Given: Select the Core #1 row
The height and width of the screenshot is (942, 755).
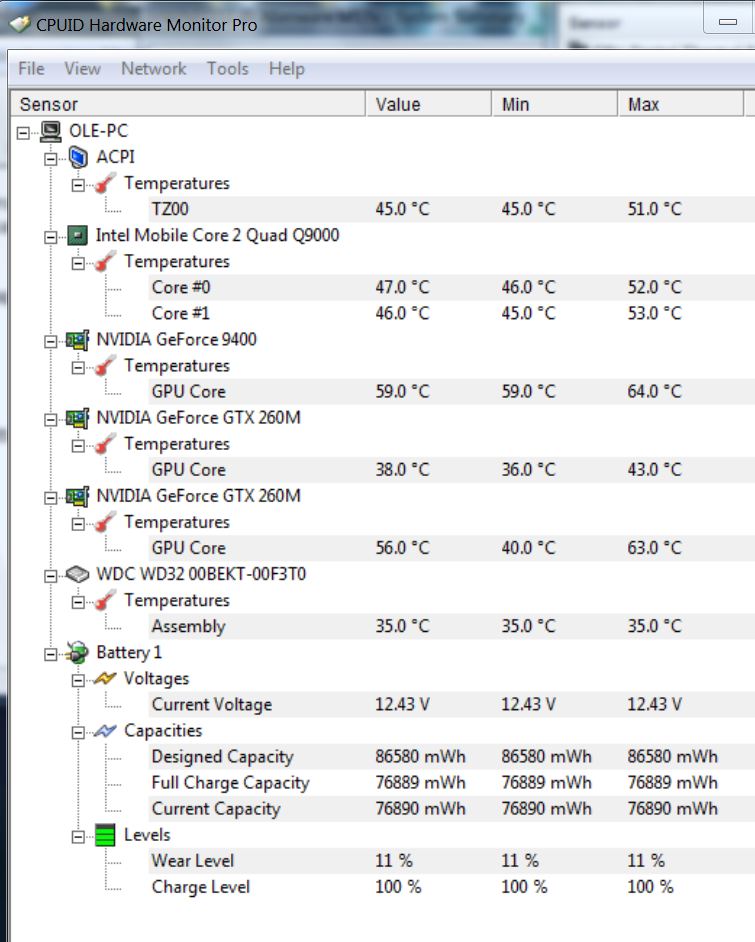Looking at the screenshot, I should click(x=452, y=314).
